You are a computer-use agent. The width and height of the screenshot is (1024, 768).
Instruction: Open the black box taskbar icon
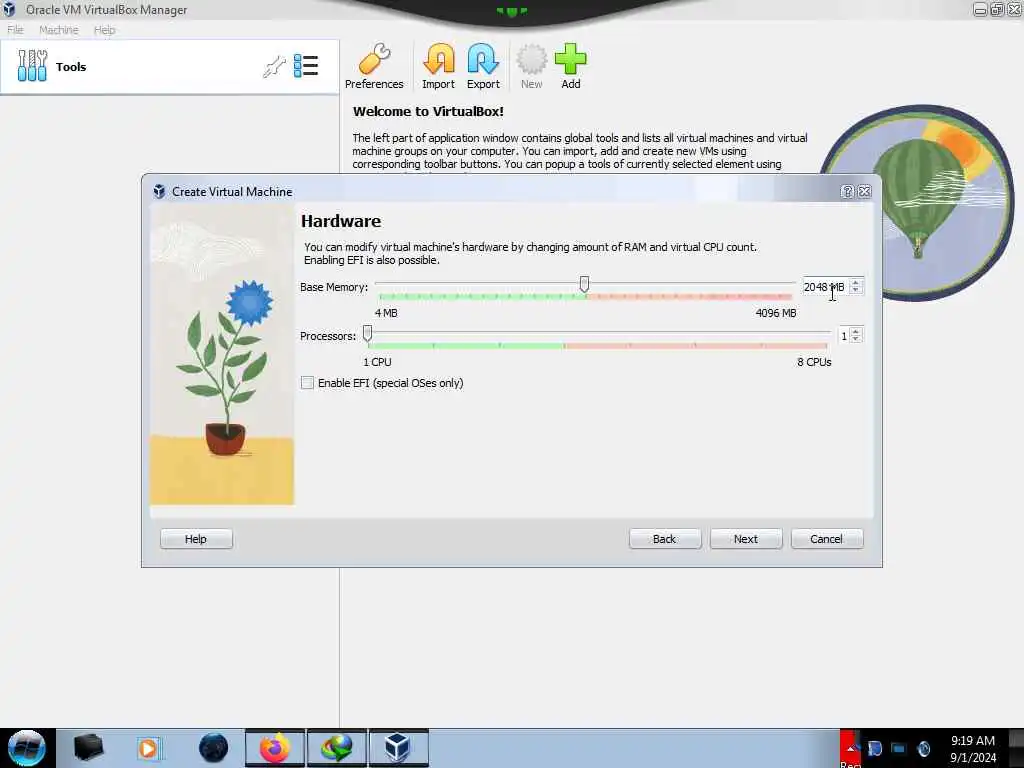pyautogui.click(x=89, y=748)
